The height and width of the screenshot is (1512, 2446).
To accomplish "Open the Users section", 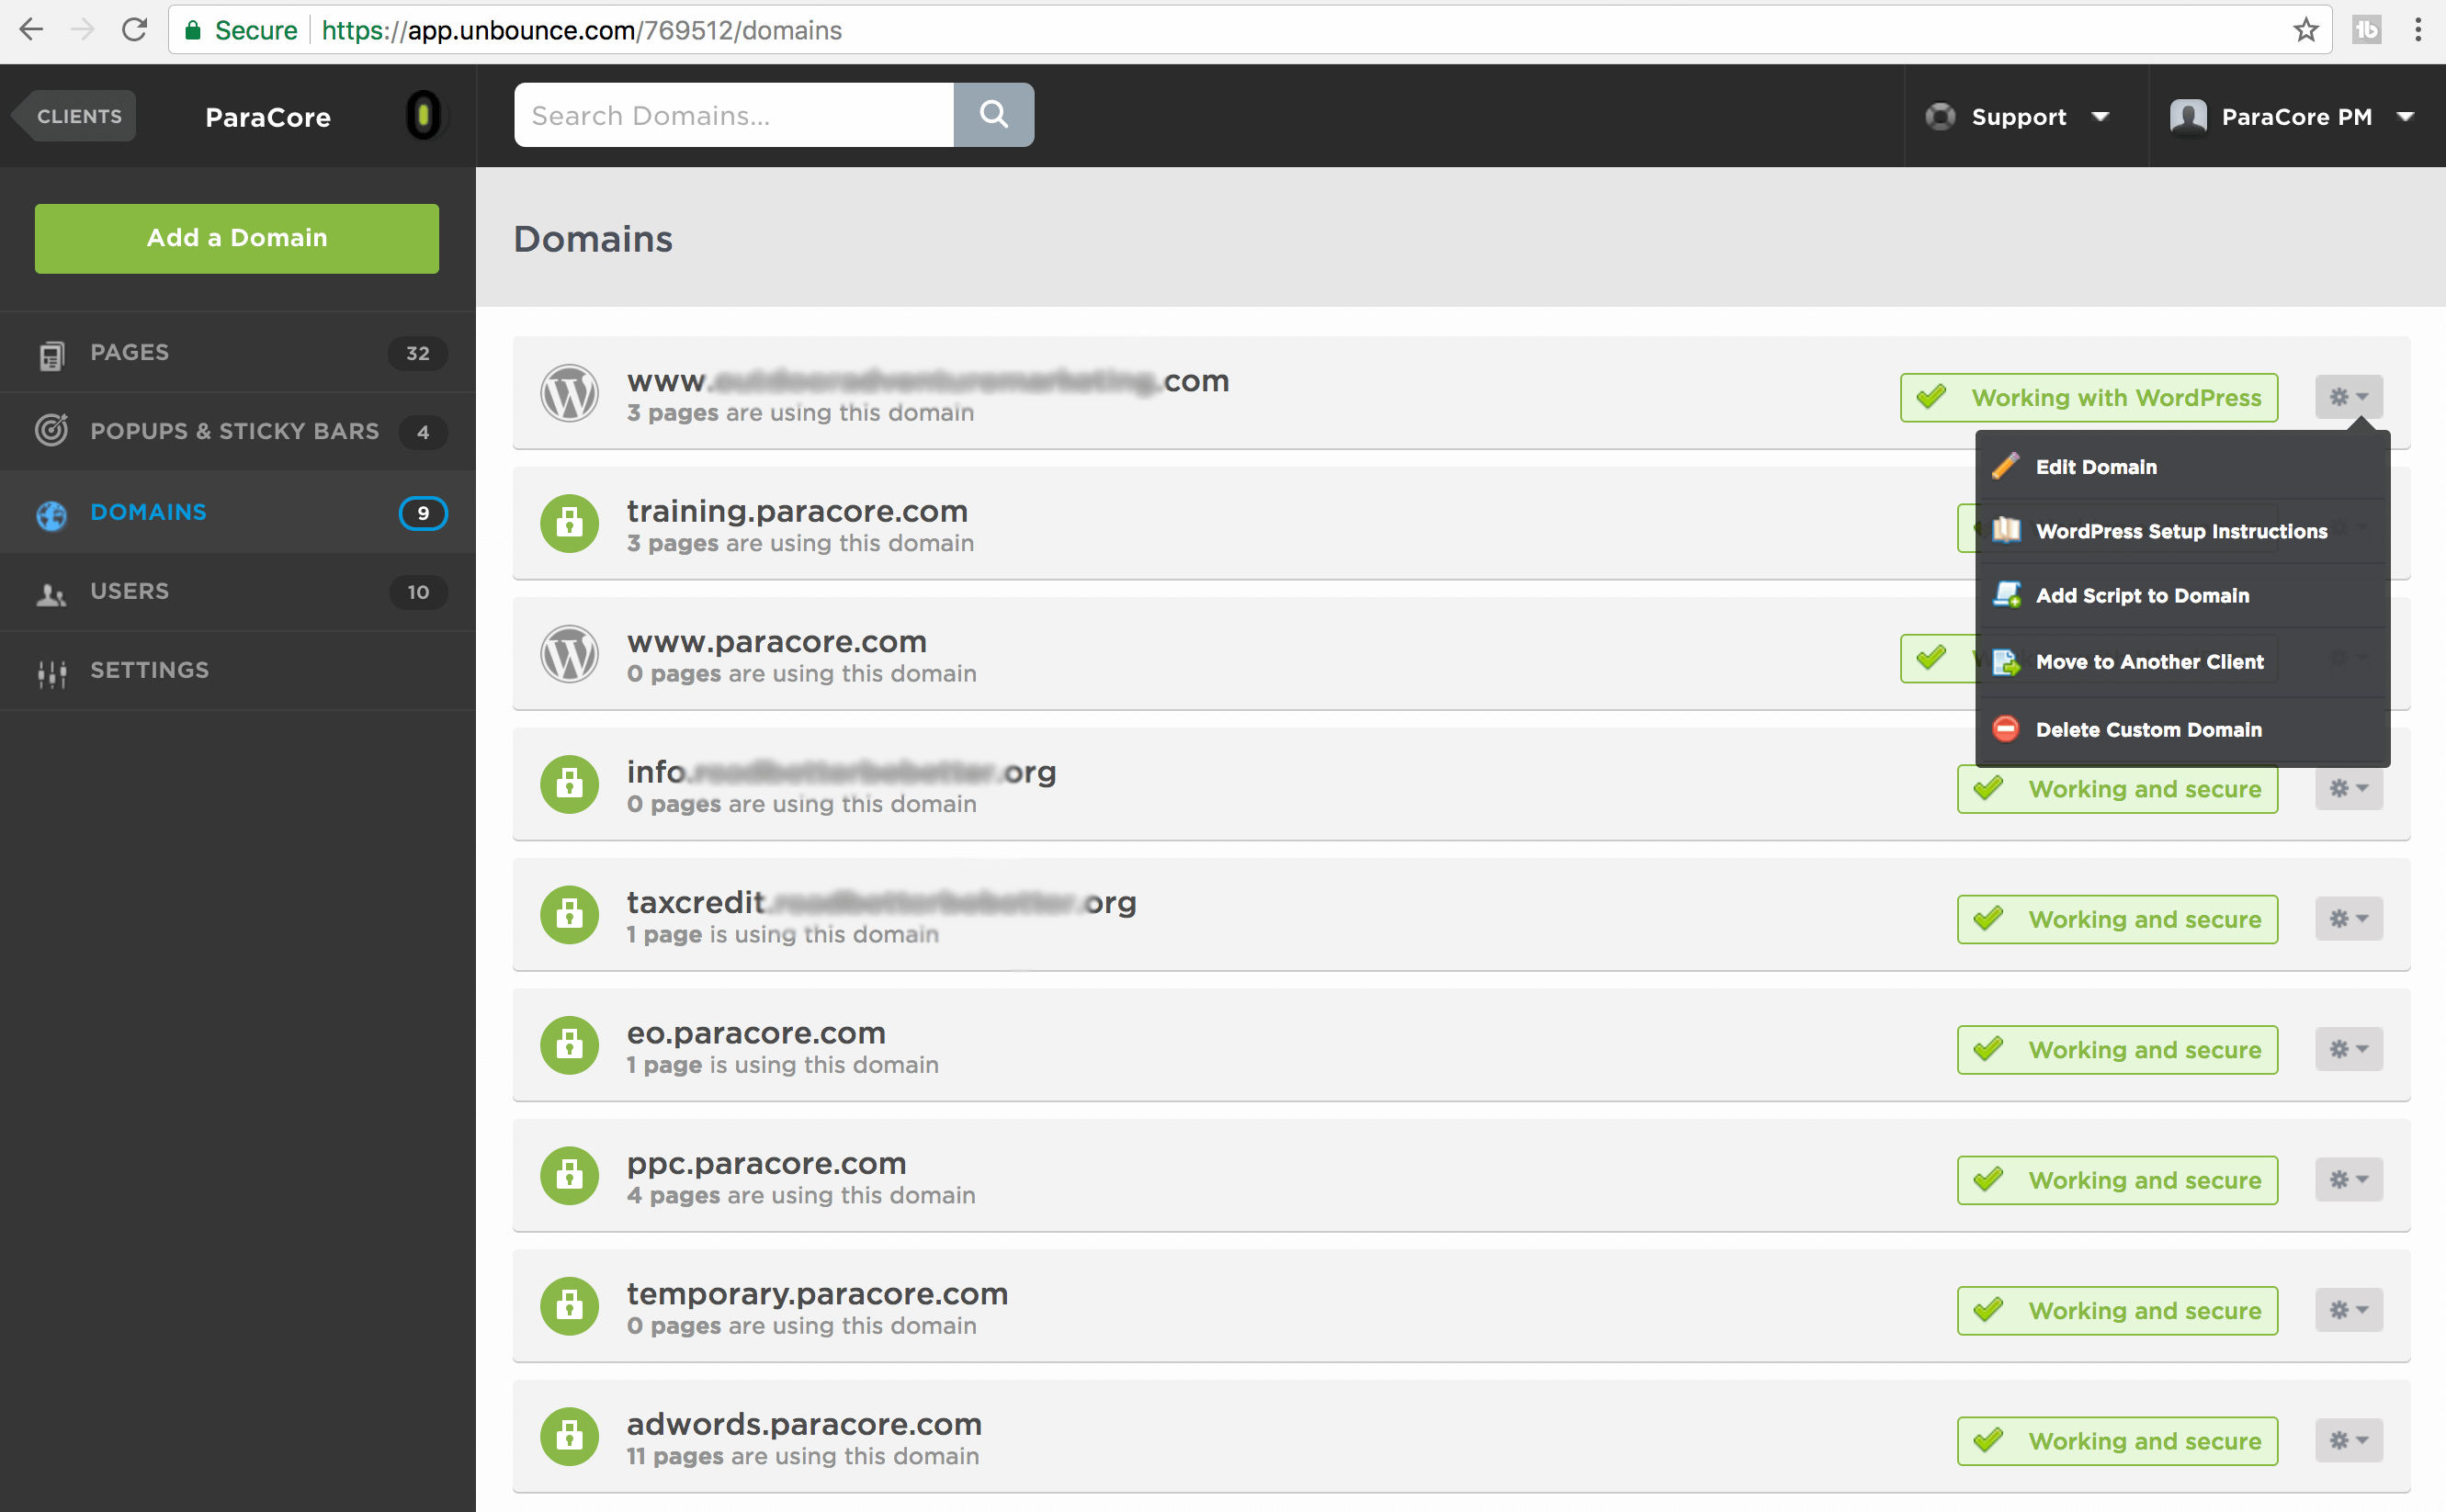I will tap(238, 591).
